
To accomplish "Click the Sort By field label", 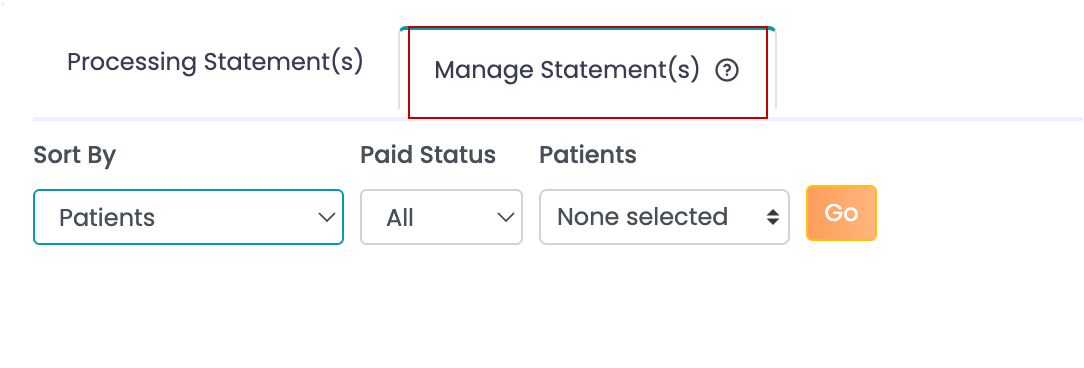I will coord(75,155).
